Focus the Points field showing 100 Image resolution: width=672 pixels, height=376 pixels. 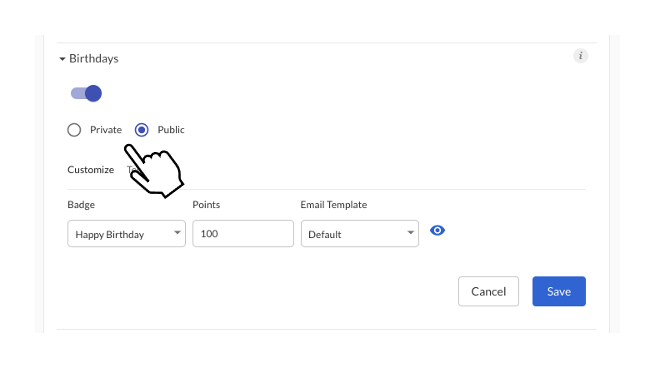click(243, 234)
